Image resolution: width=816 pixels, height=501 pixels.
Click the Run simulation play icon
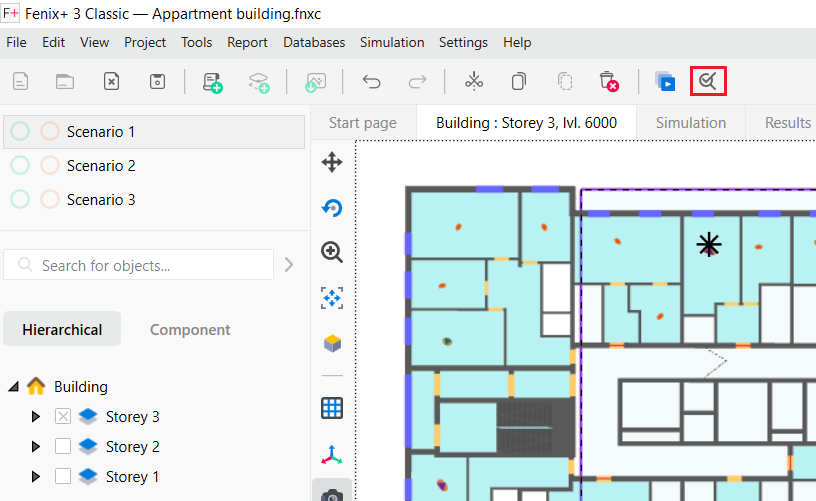click(665, 82)
